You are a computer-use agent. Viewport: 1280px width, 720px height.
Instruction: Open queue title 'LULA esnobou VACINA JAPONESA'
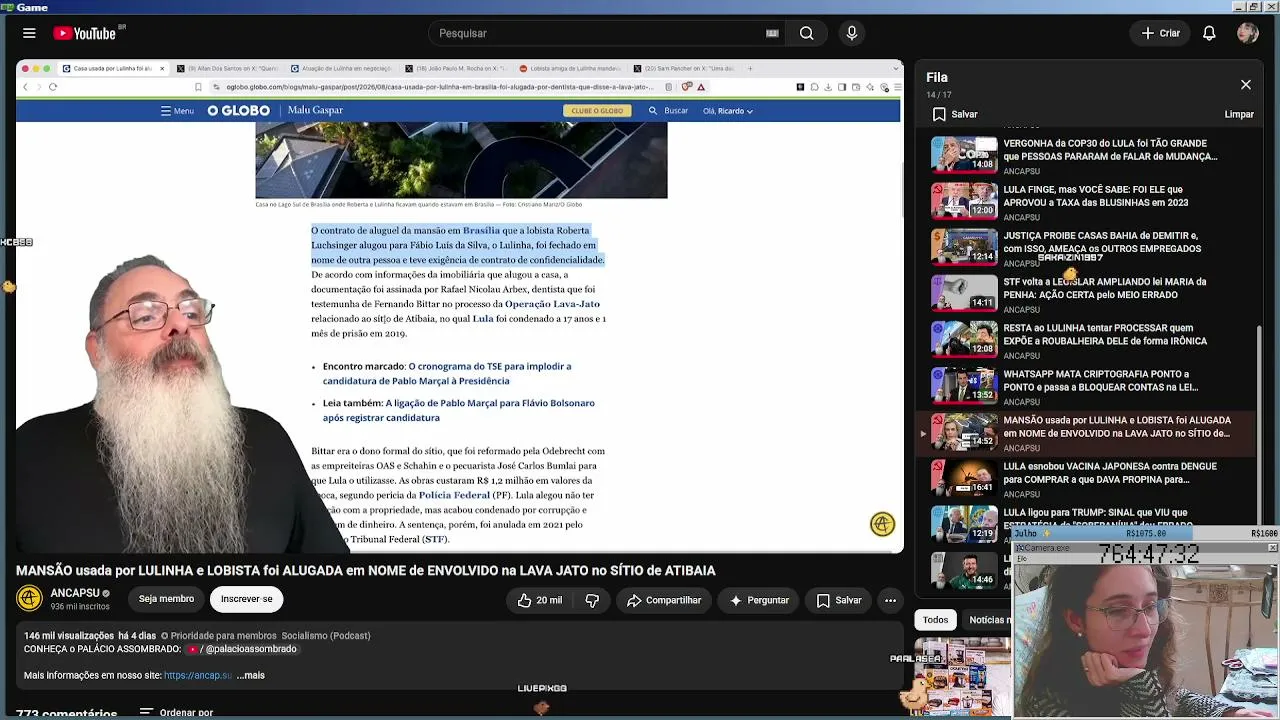coord(1110,473)
